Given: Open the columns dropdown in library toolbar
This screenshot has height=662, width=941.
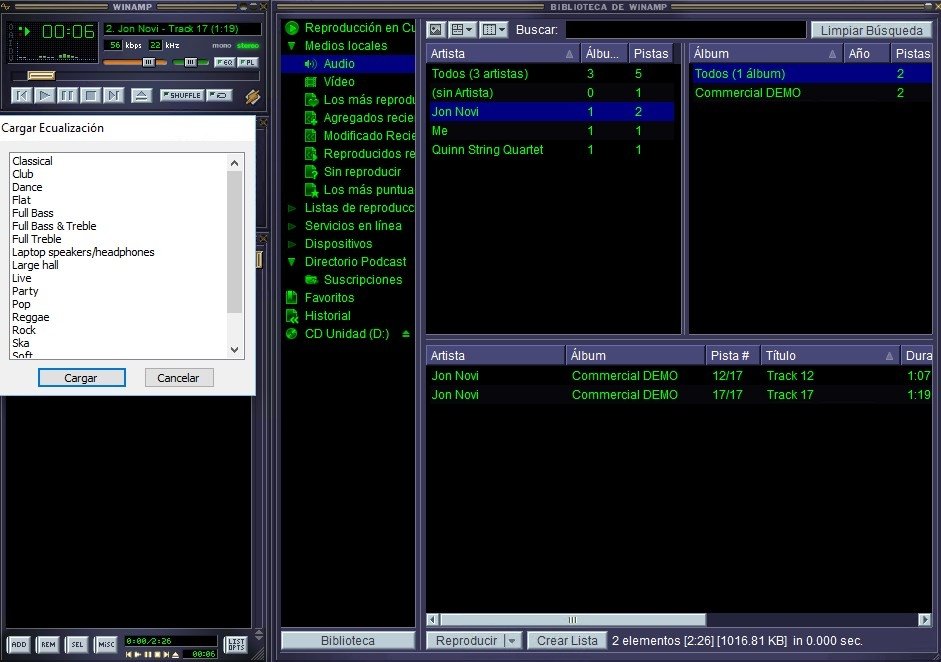Looking at the screenshot, I should click(x=494, y=29).
